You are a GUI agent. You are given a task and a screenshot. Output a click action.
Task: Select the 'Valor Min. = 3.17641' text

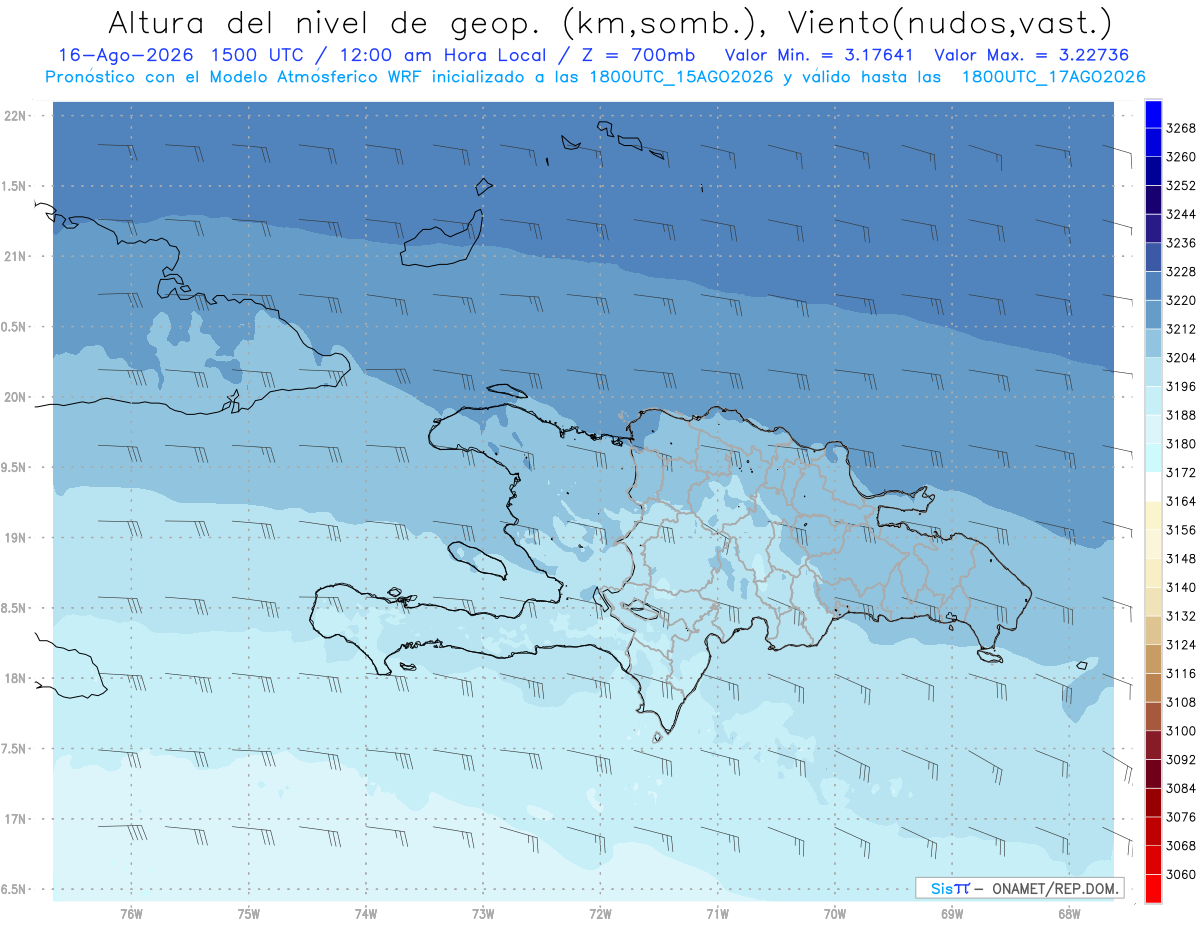(821, 56)
